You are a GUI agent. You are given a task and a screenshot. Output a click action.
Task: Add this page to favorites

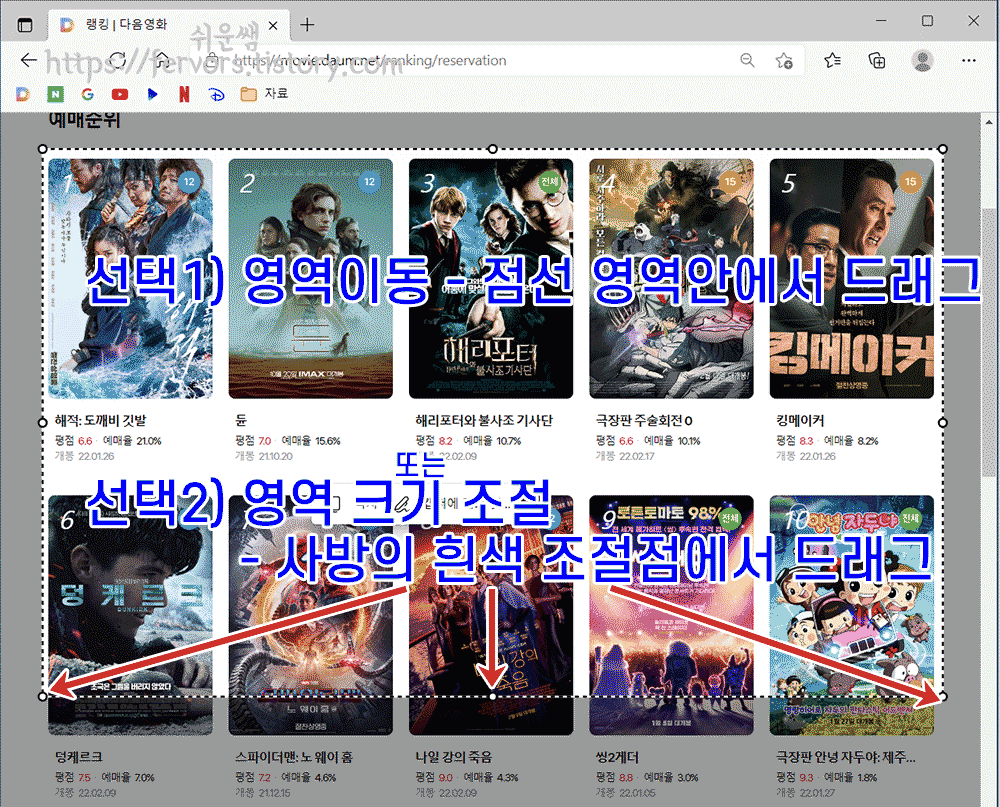(784, 61)
